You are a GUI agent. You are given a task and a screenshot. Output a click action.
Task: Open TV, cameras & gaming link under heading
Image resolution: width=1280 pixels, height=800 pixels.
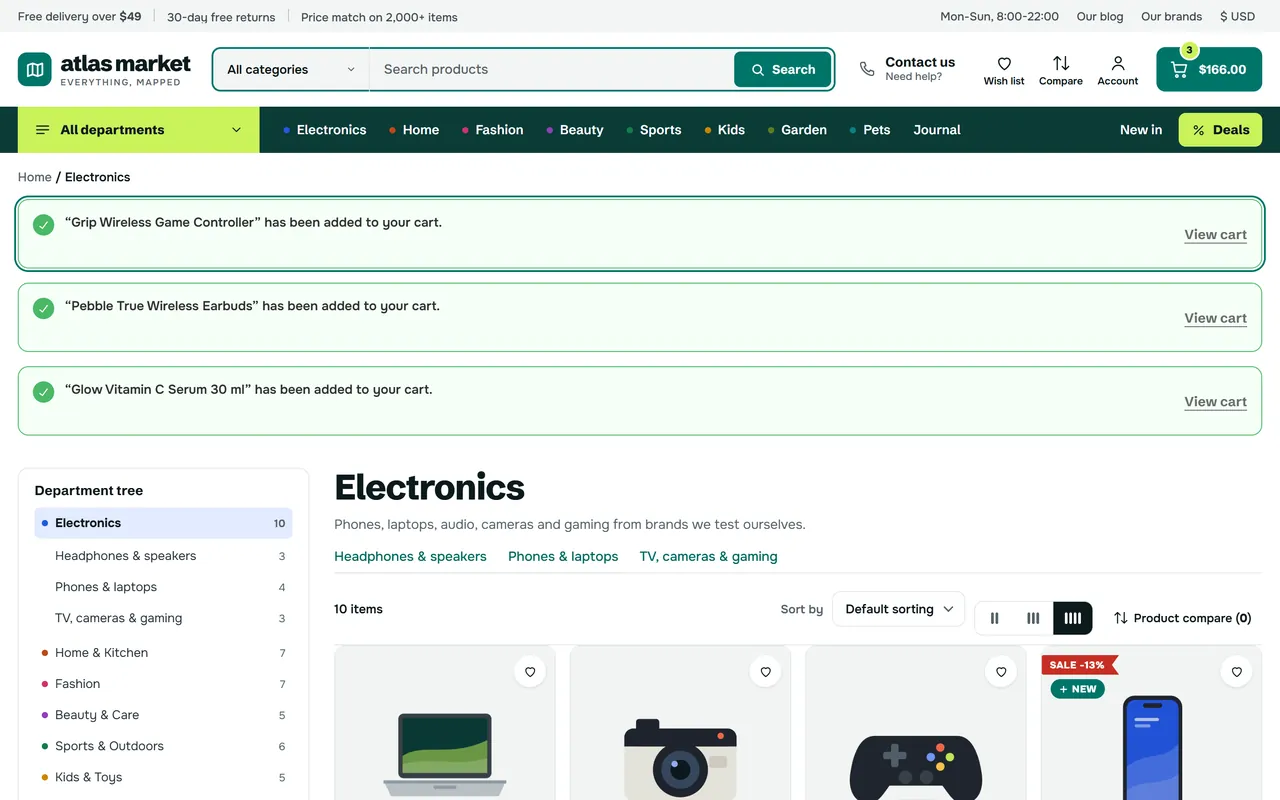tap(708, 556)
